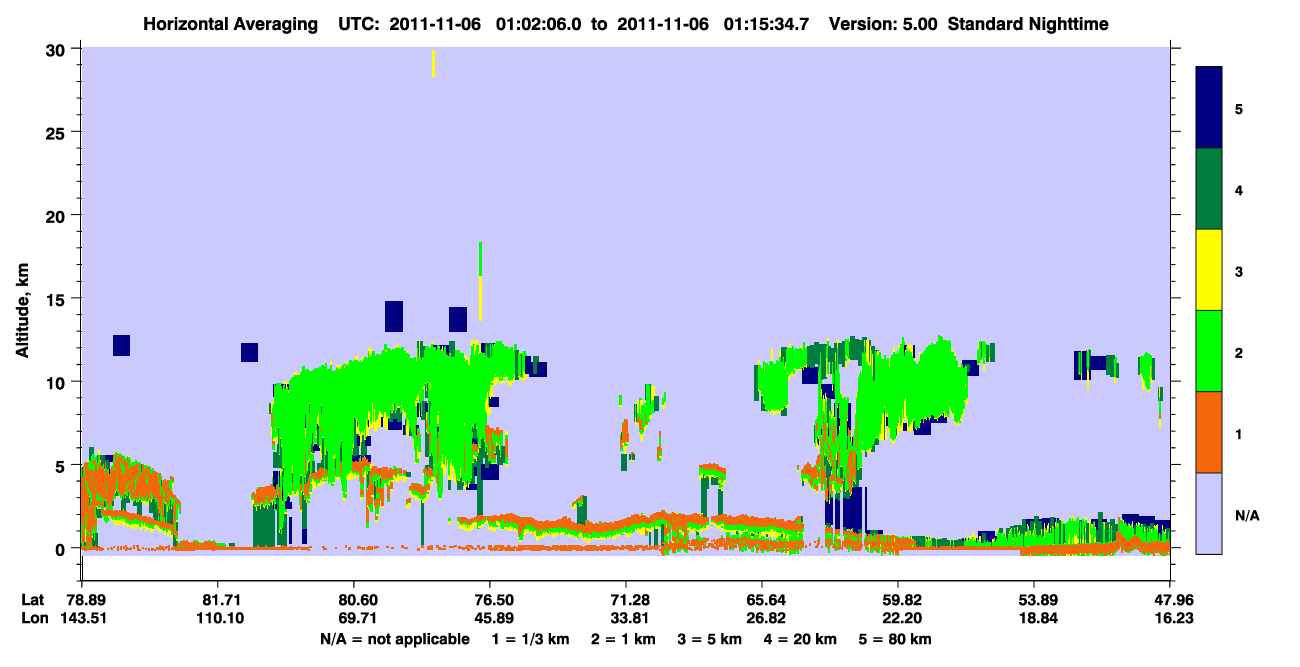
Task: Click the lavender N/A legend swatch
Action: [x=1209, y=513]
